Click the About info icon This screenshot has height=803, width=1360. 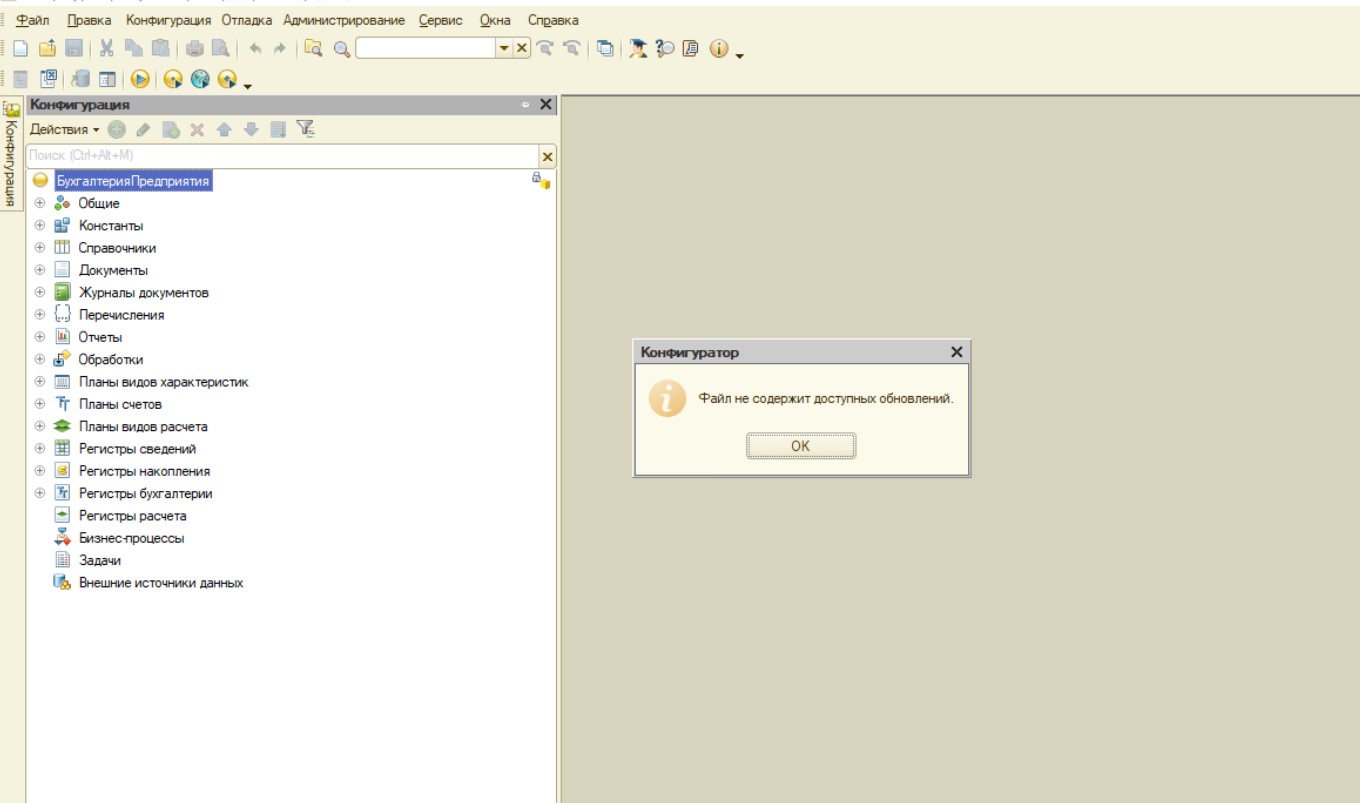pyautogui.click(x=718, y=48)
